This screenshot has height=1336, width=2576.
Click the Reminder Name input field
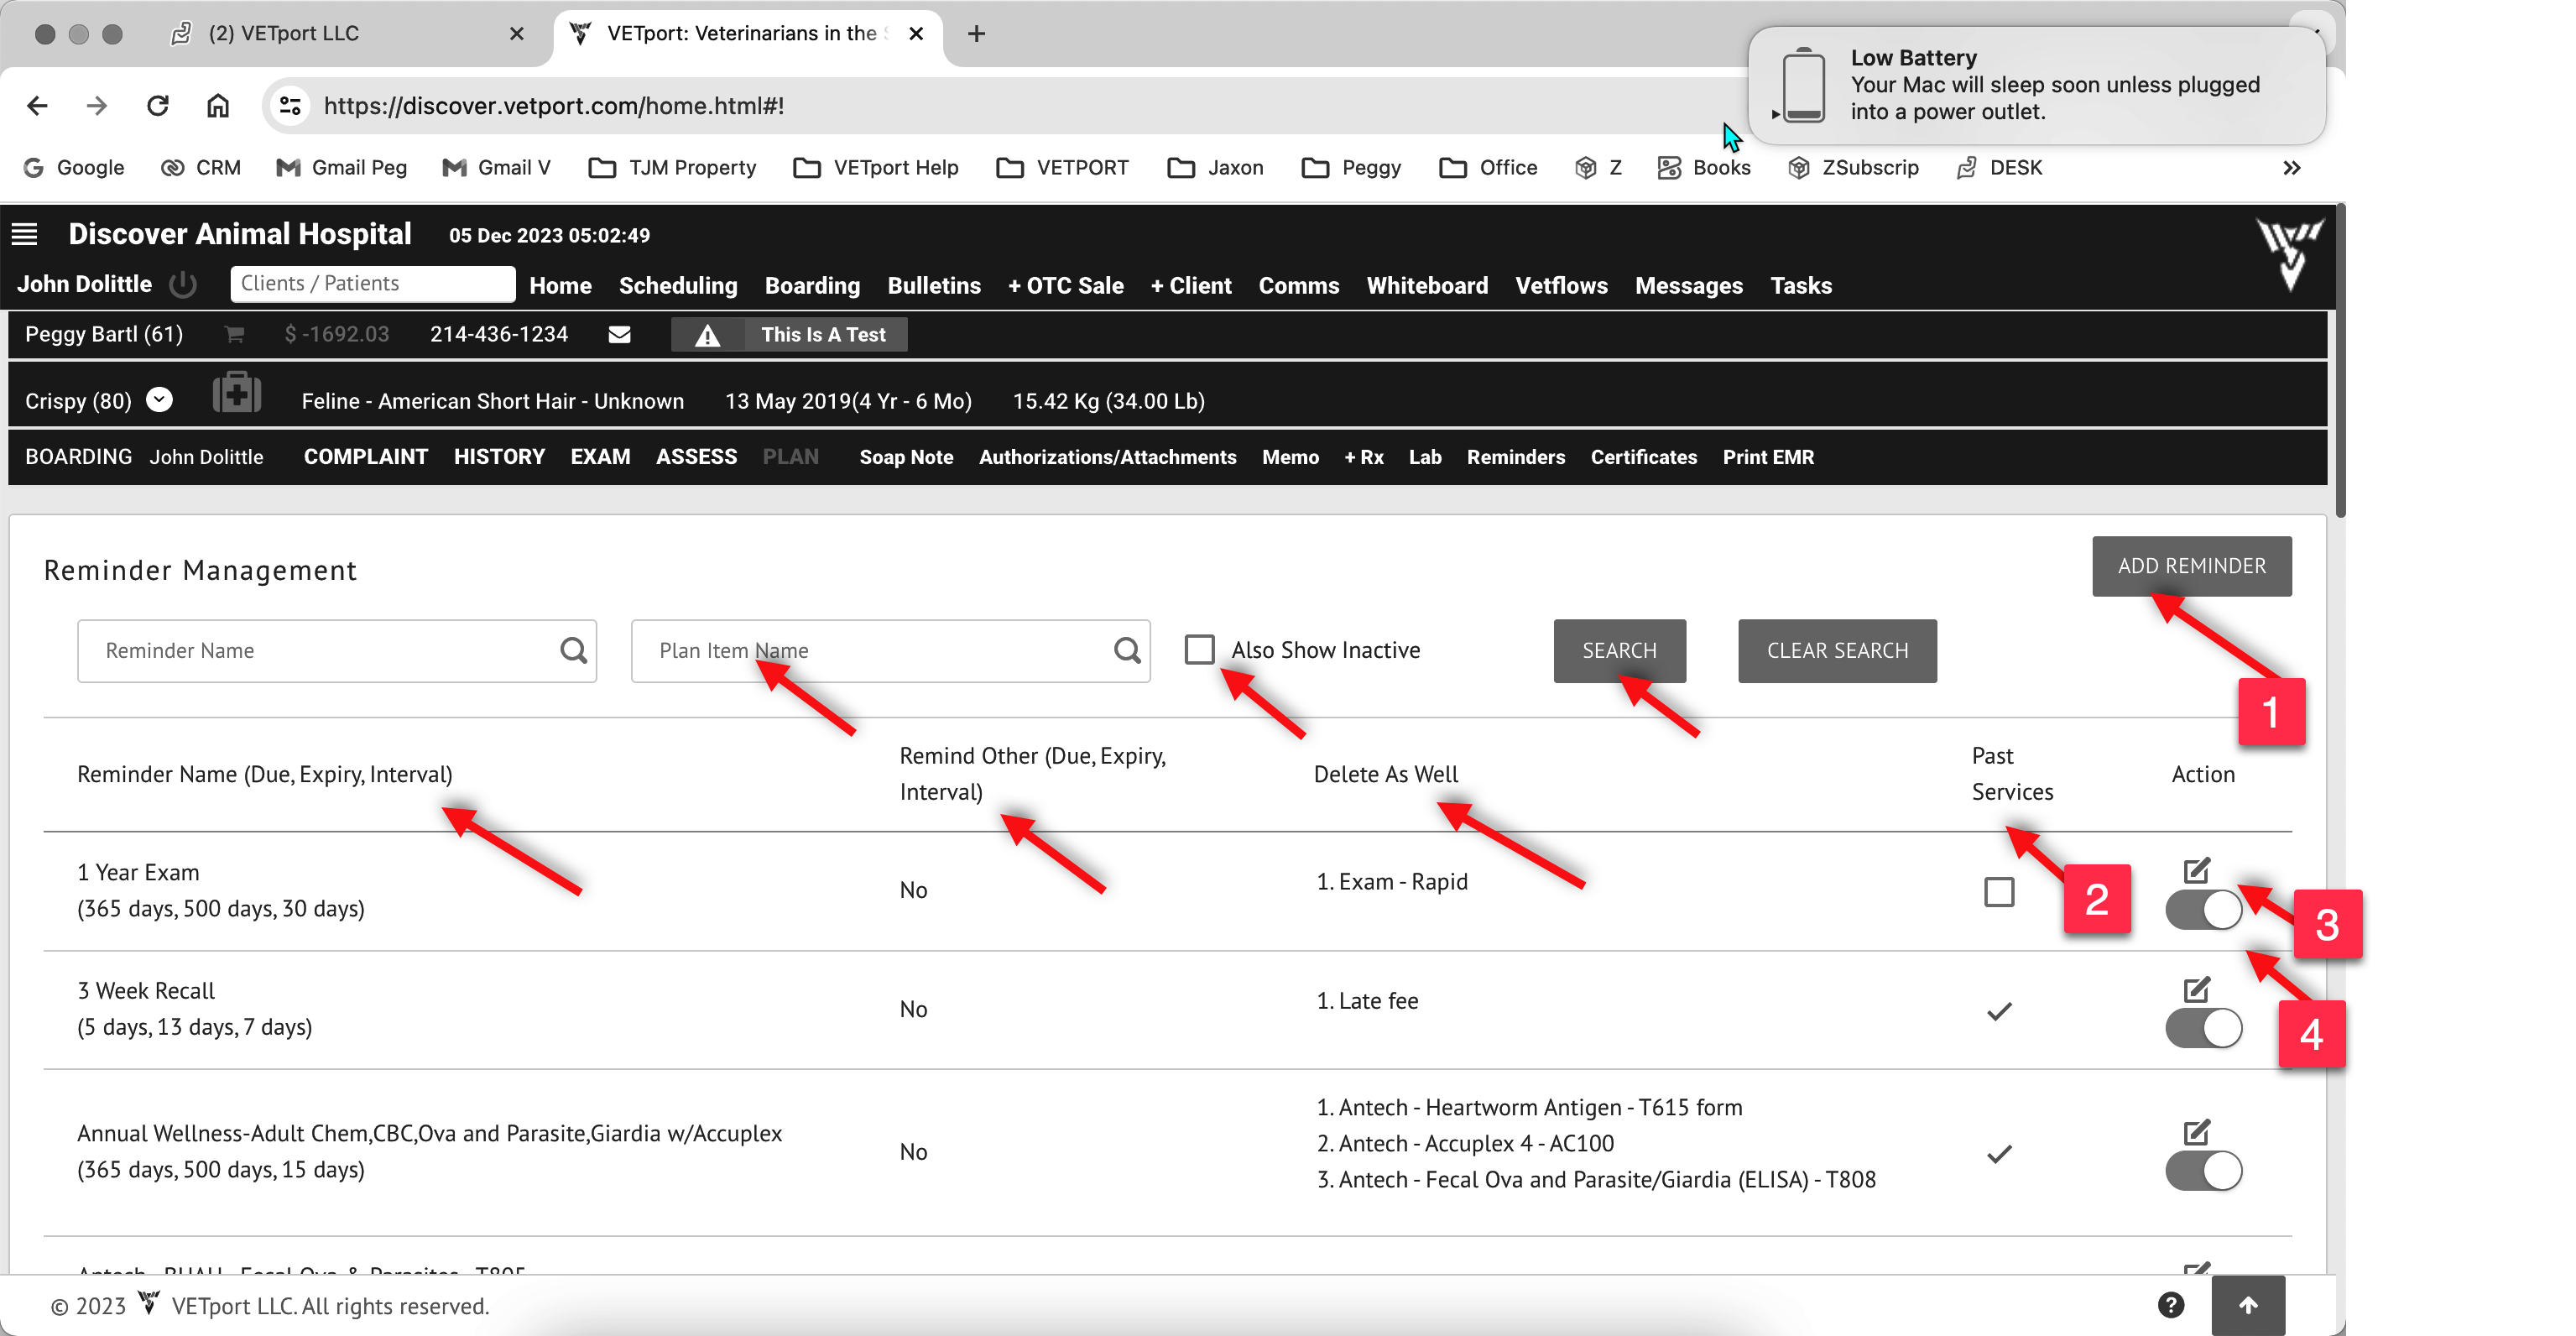336,650
